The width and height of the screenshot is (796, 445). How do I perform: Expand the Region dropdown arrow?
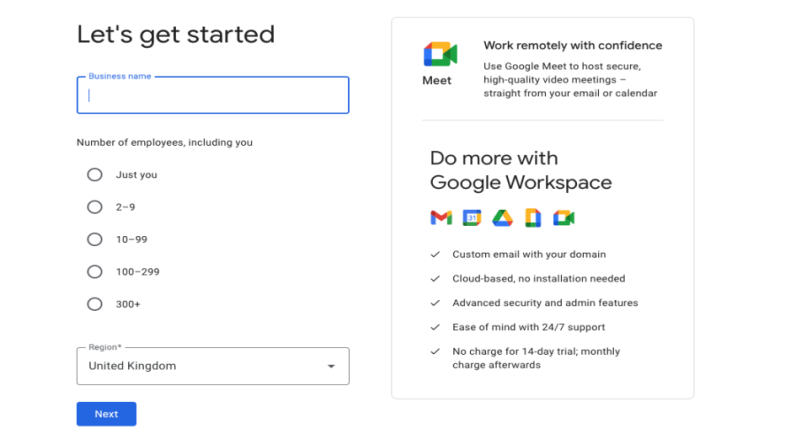coord(331,366)
